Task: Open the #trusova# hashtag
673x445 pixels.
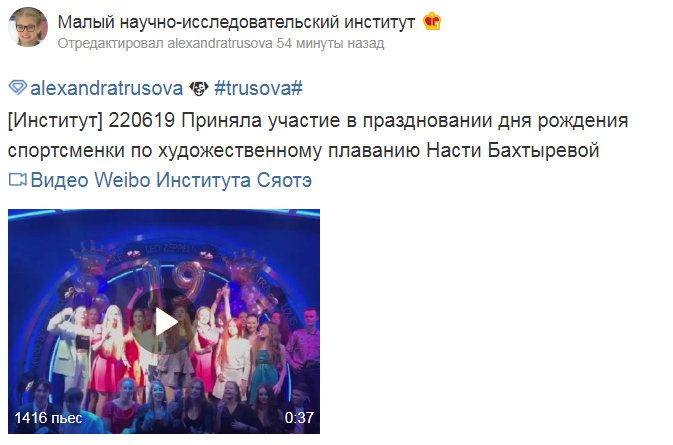Action: coord(258,88)
